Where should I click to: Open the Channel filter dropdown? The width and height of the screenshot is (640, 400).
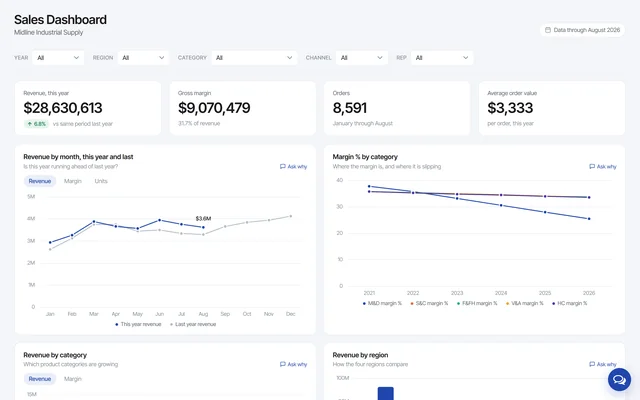(x=362, y=58)
